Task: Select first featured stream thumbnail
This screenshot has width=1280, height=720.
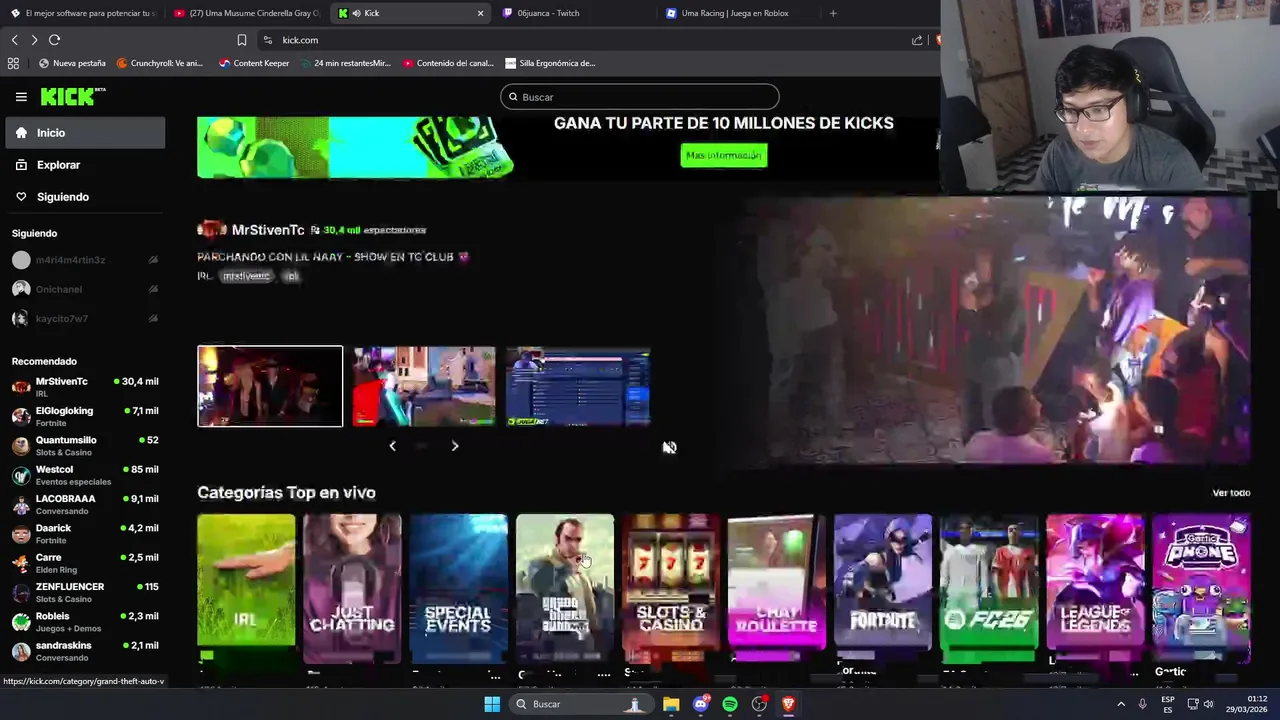Action: pyautogui.click(x=270, y=386)
